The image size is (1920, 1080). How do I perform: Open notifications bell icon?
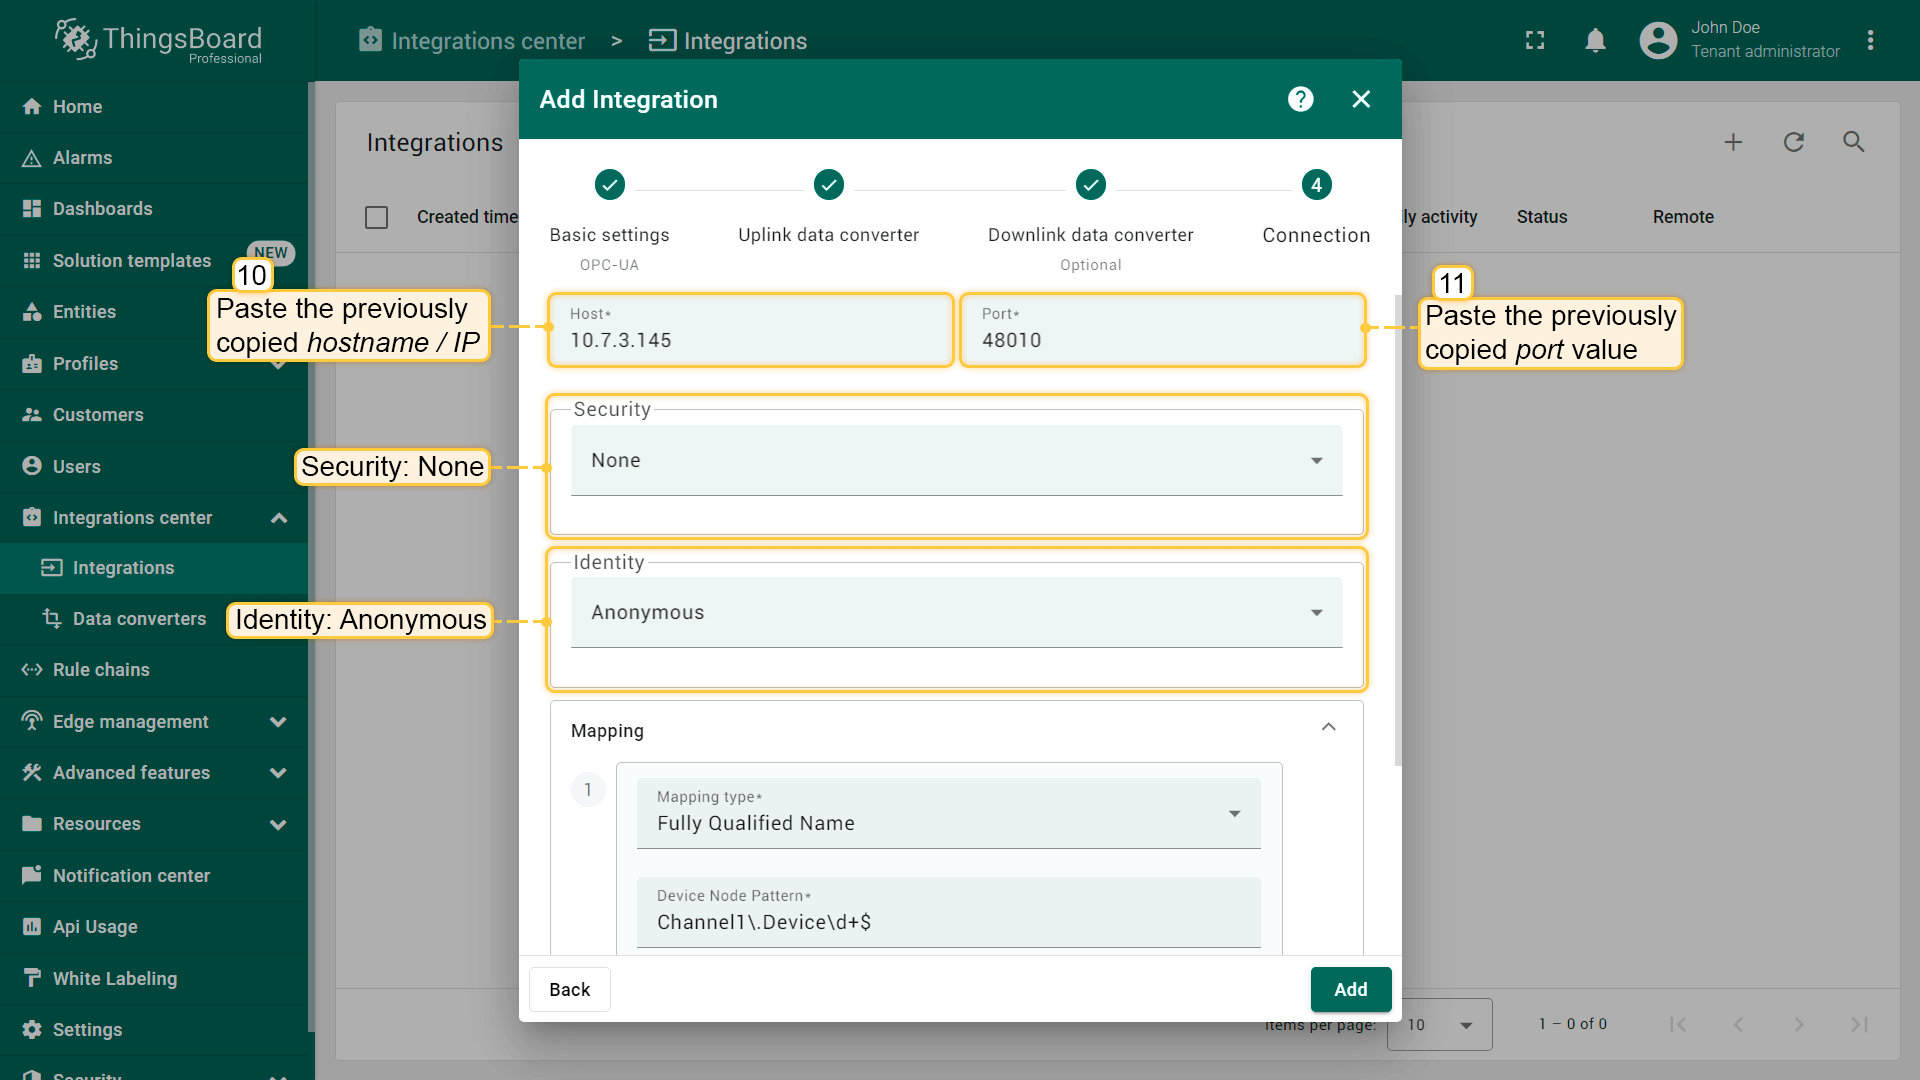click(x=1595, y=41)
